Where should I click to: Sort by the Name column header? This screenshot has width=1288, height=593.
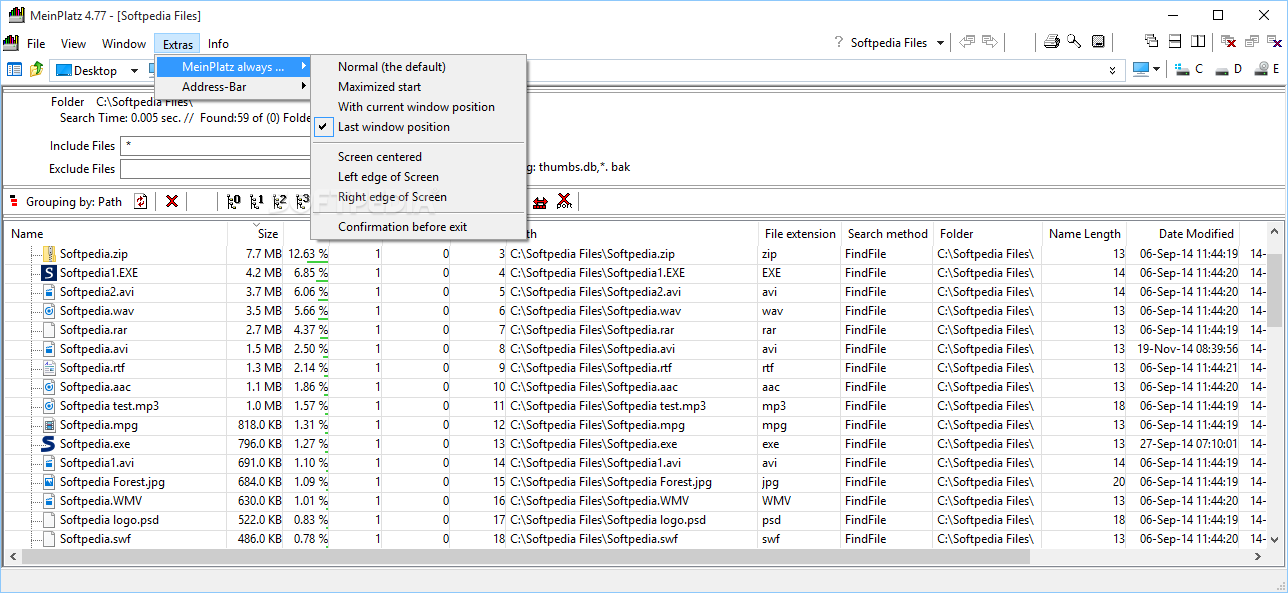[x=115, y=233]
